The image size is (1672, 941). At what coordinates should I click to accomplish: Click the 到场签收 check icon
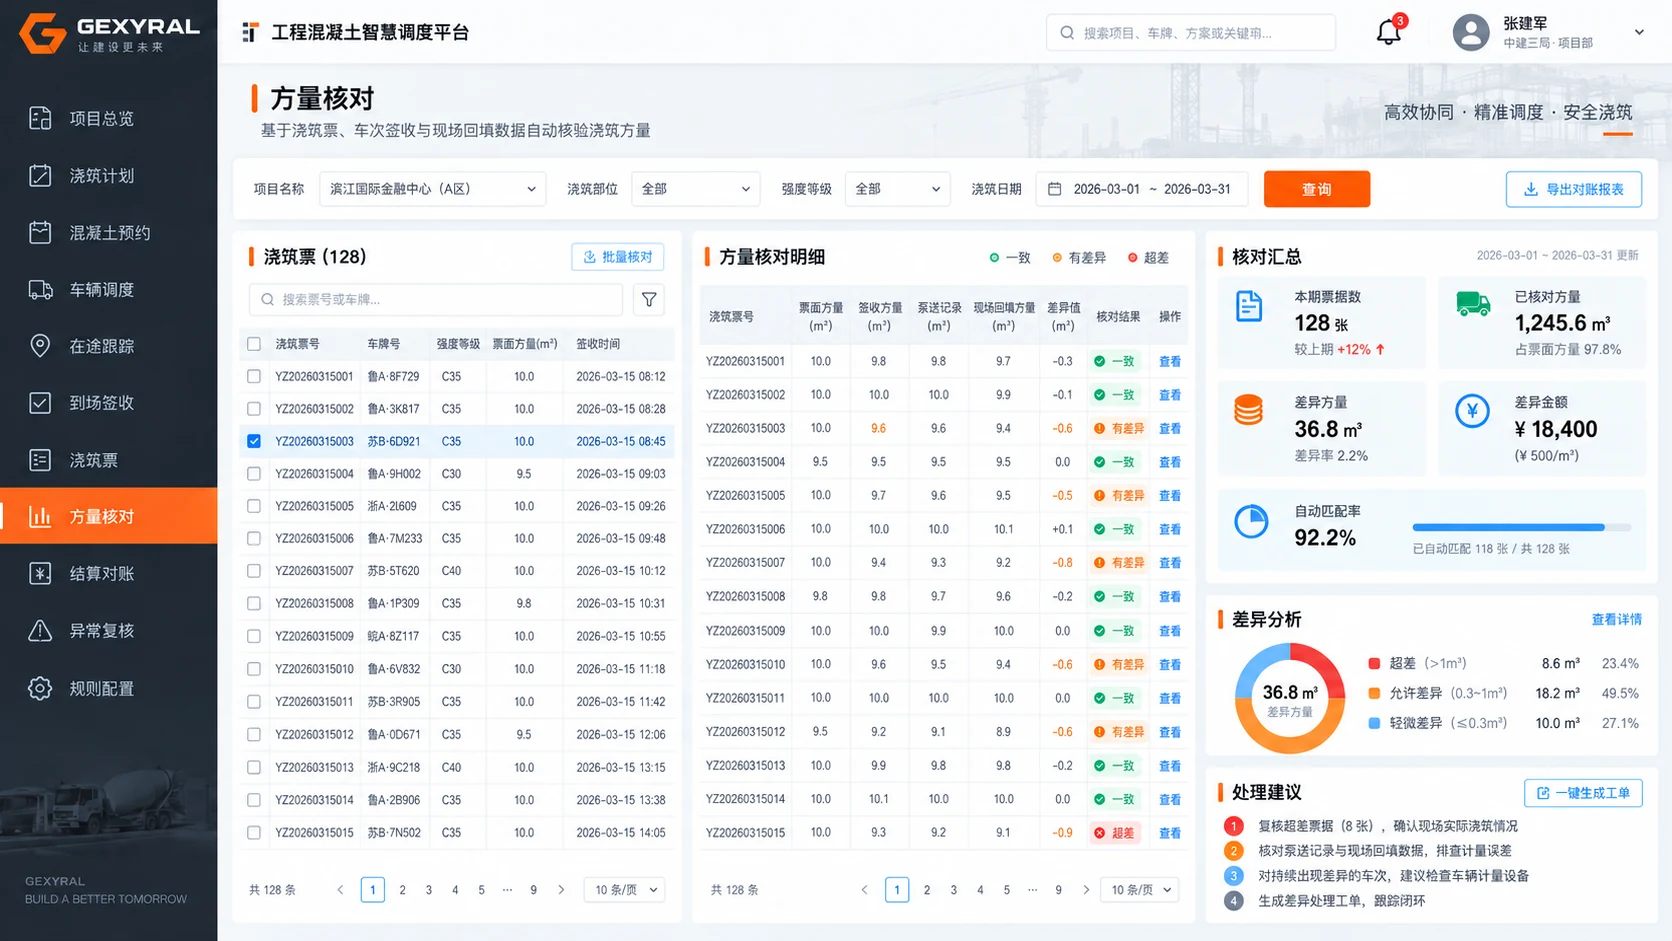(x=40, y=403)
